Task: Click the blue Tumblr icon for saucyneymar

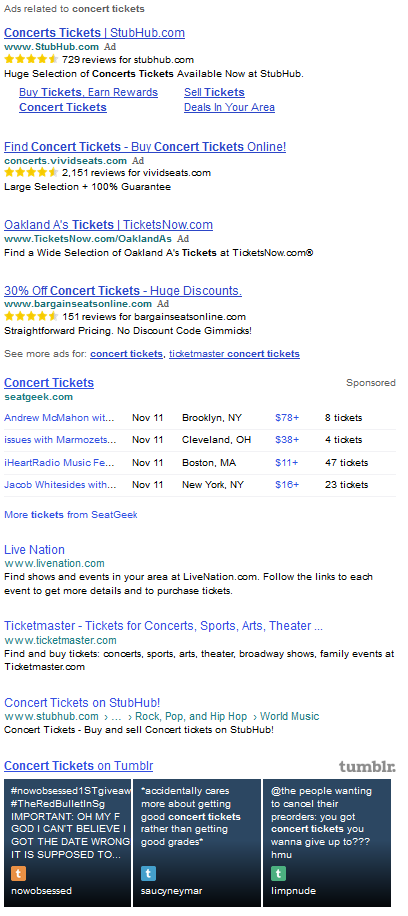Action: pyautogui.click(x=148, y=873)
